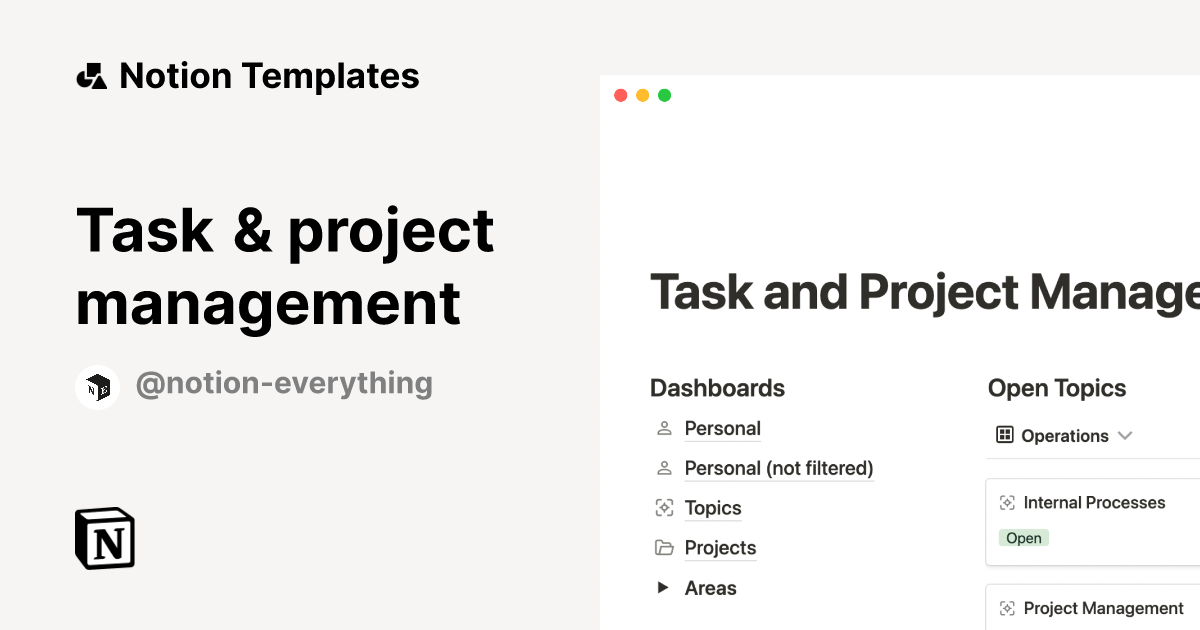Image resolution: width=1200 pixels, height=630 pixels.
Task: Open the Personal (not filtered) dashboard
Action: [x=779, y=468]
